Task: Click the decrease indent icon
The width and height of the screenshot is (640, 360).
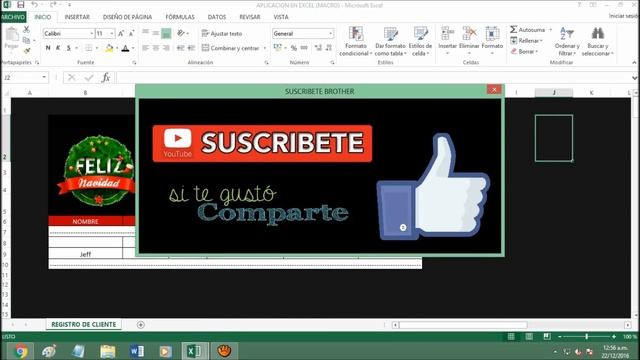Action: pos(180,48)
